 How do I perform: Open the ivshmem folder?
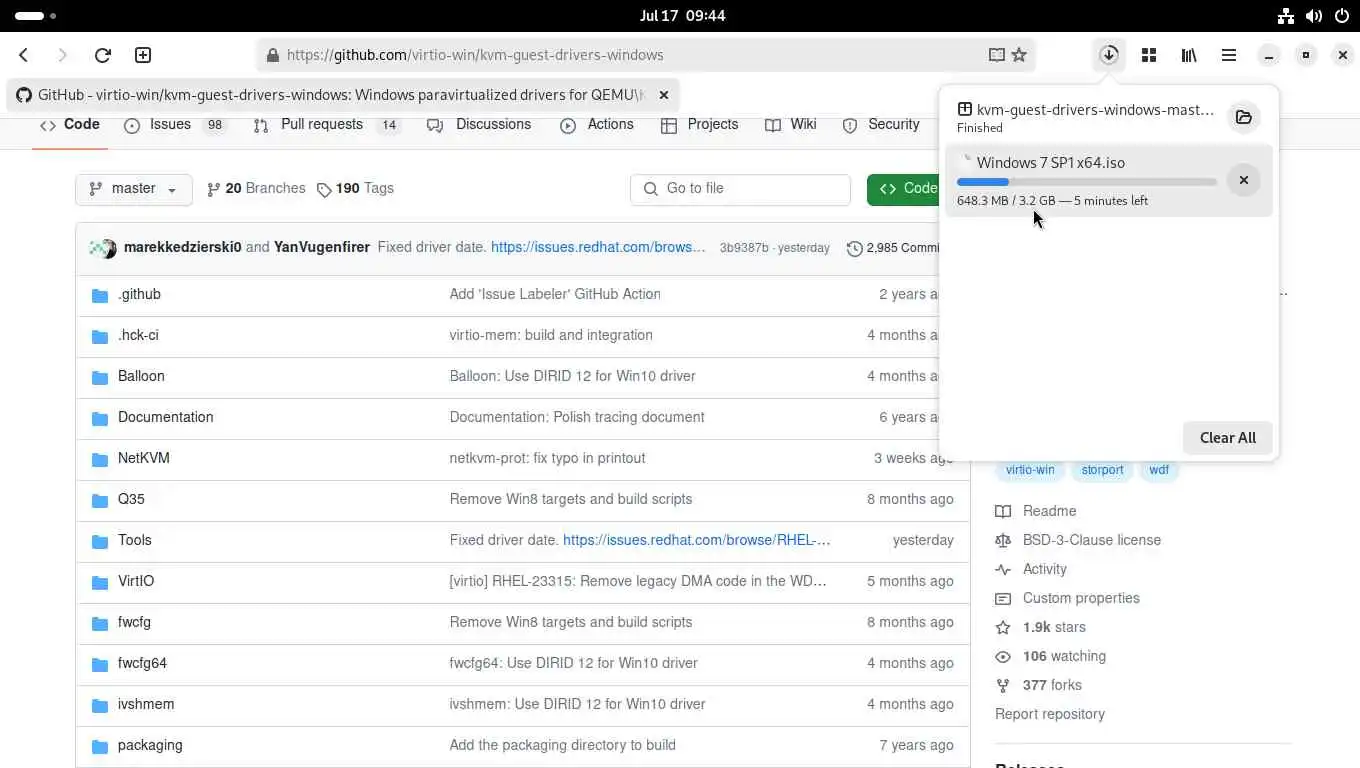click(146, 705)
